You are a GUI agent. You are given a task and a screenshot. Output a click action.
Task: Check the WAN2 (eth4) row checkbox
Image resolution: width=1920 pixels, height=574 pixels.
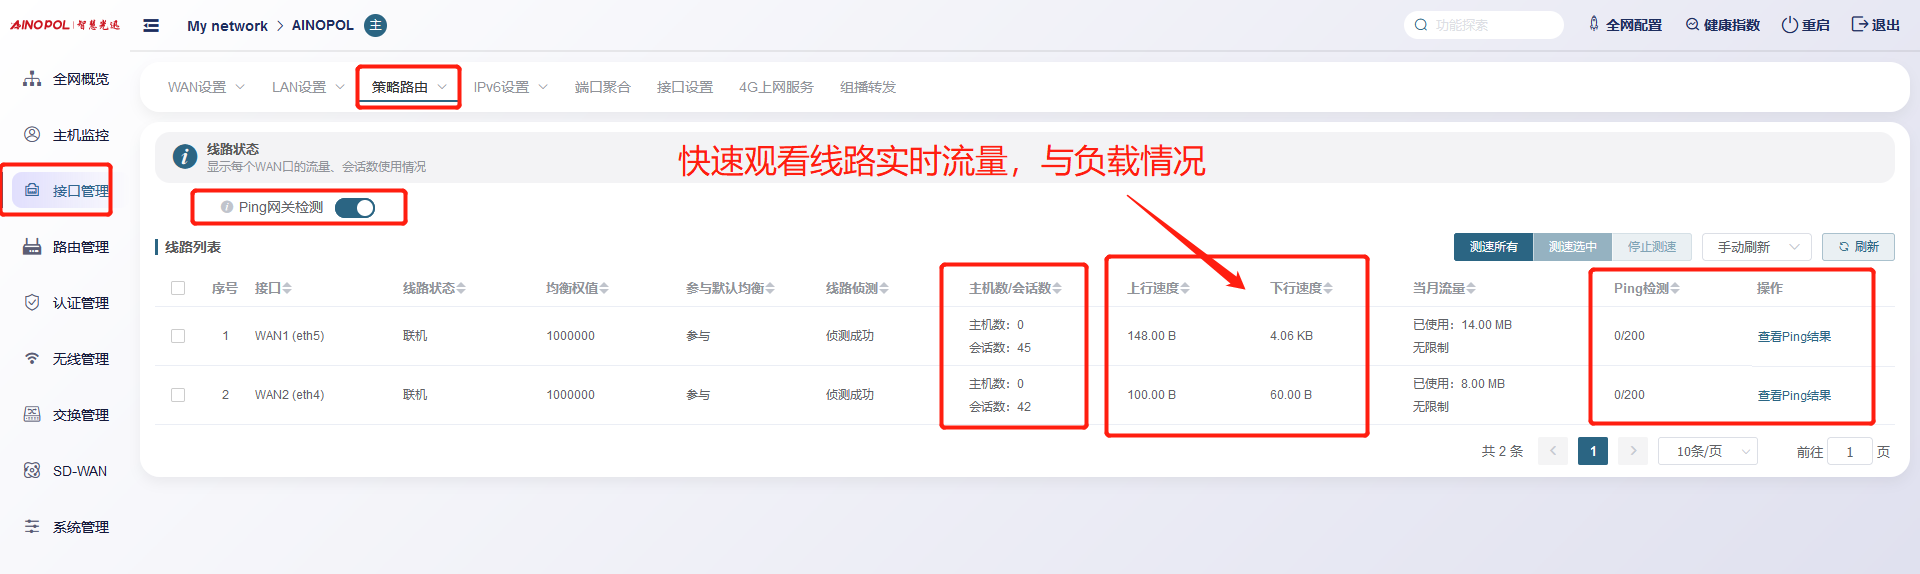178,395
